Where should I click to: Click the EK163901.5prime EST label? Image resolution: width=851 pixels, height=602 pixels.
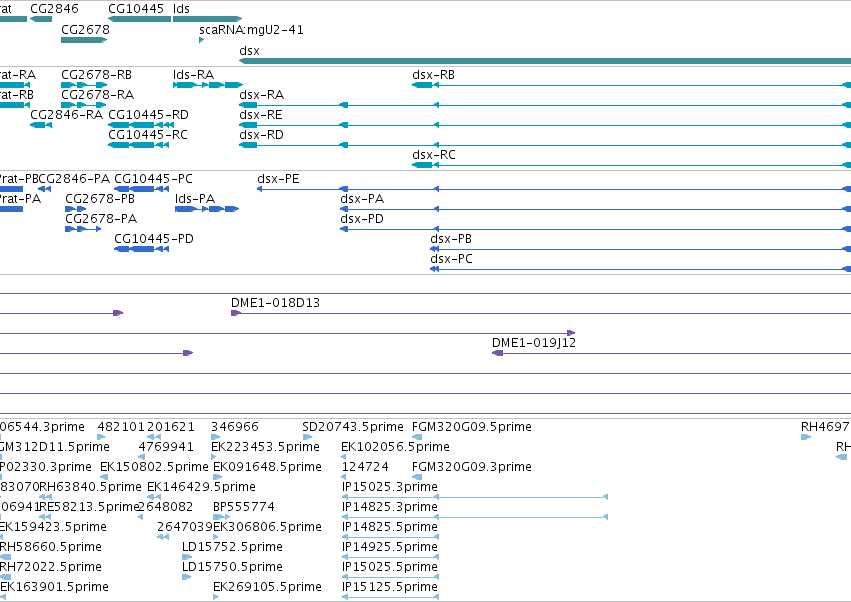tap(54, 587)
